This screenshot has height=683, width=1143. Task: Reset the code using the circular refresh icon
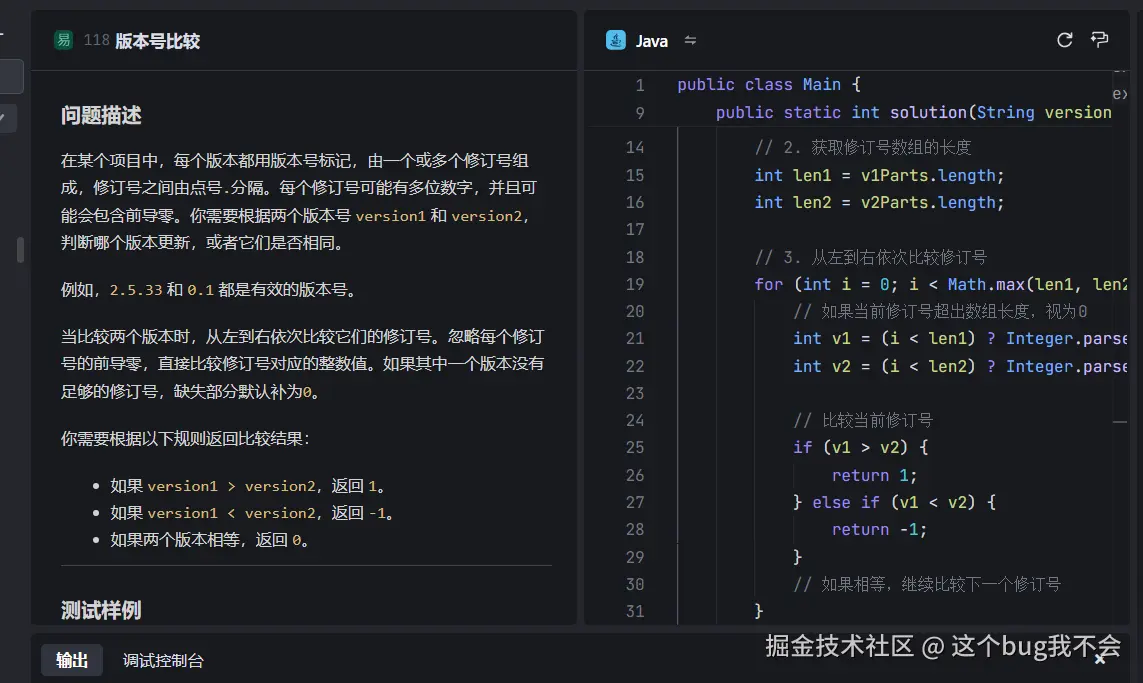coord(1065,40)
